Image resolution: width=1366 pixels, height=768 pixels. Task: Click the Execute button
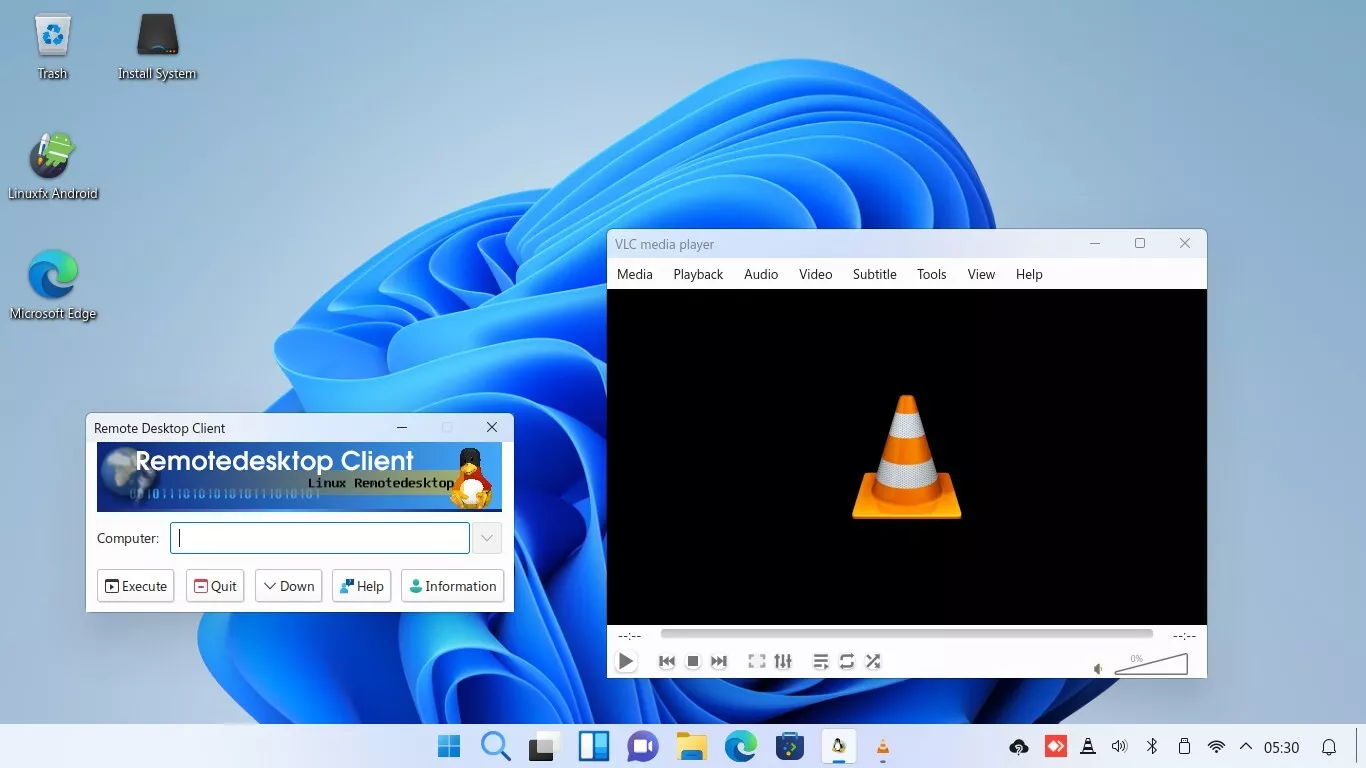coord(136,586)
